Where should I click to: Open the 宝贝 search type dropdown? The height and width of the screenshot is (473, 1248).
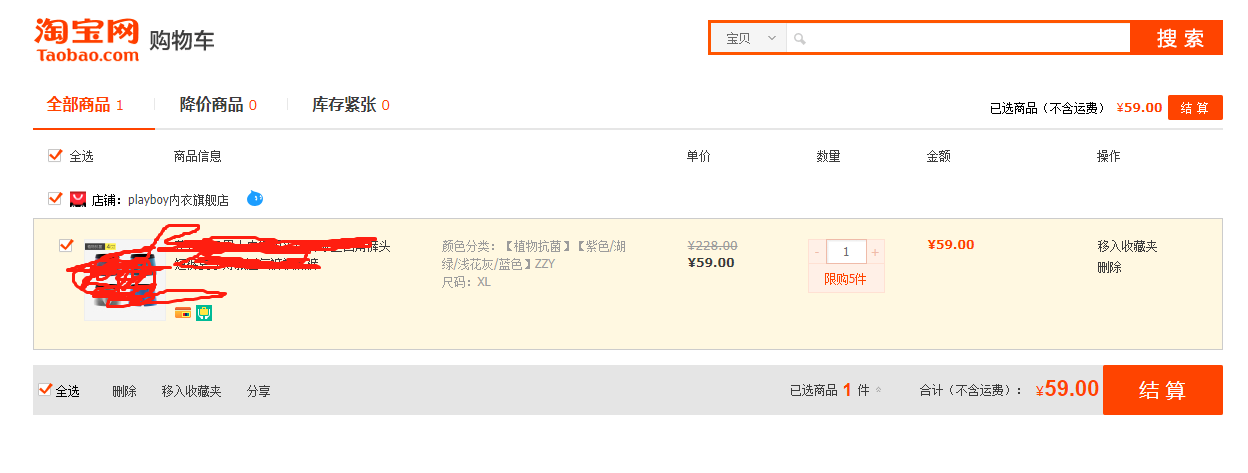749,38
